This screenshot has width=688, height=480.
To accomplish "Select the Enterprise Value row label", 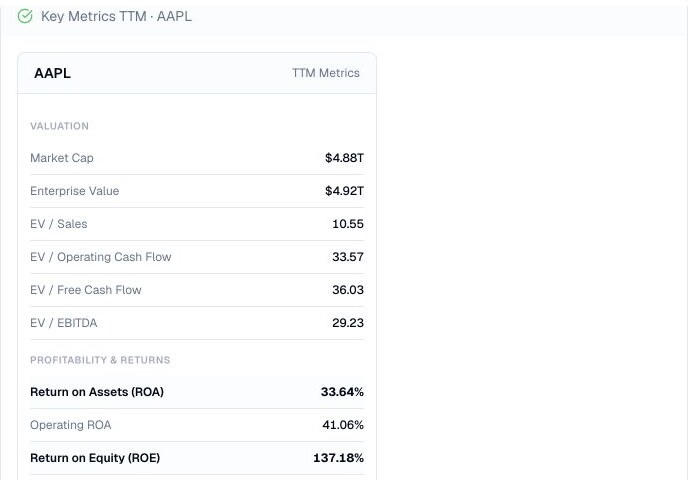I will (x=75, y=191).
